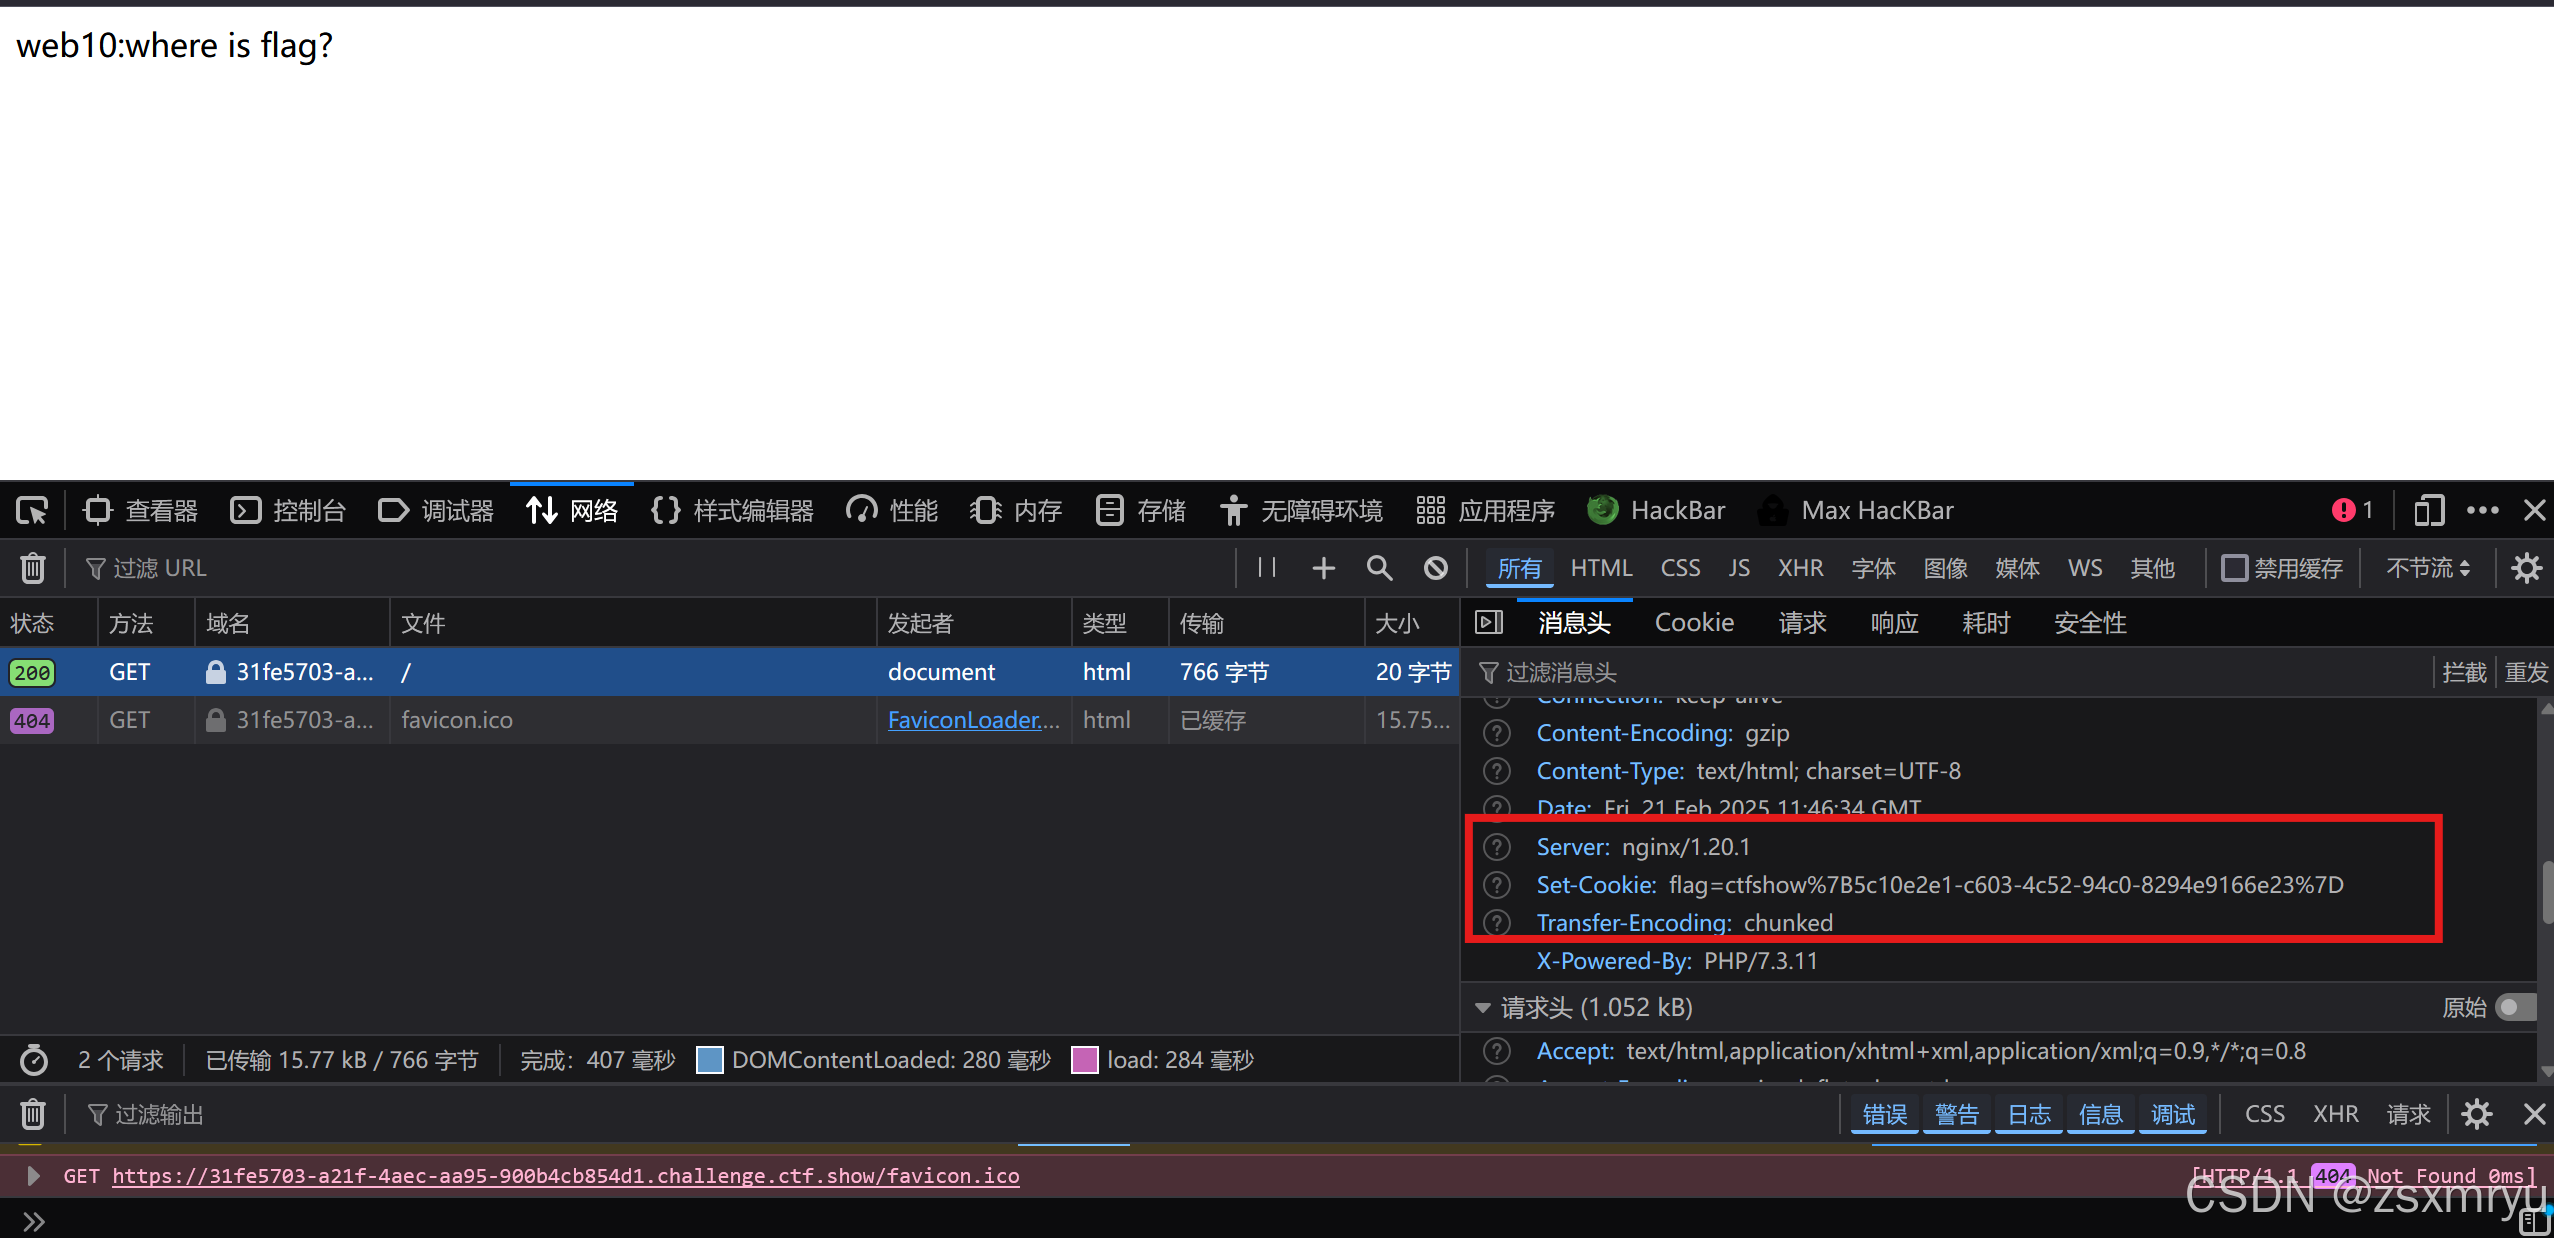Clear network requests with trash icon
This screenshot has width=2554, height=1238.
click(x=32, y=568)
